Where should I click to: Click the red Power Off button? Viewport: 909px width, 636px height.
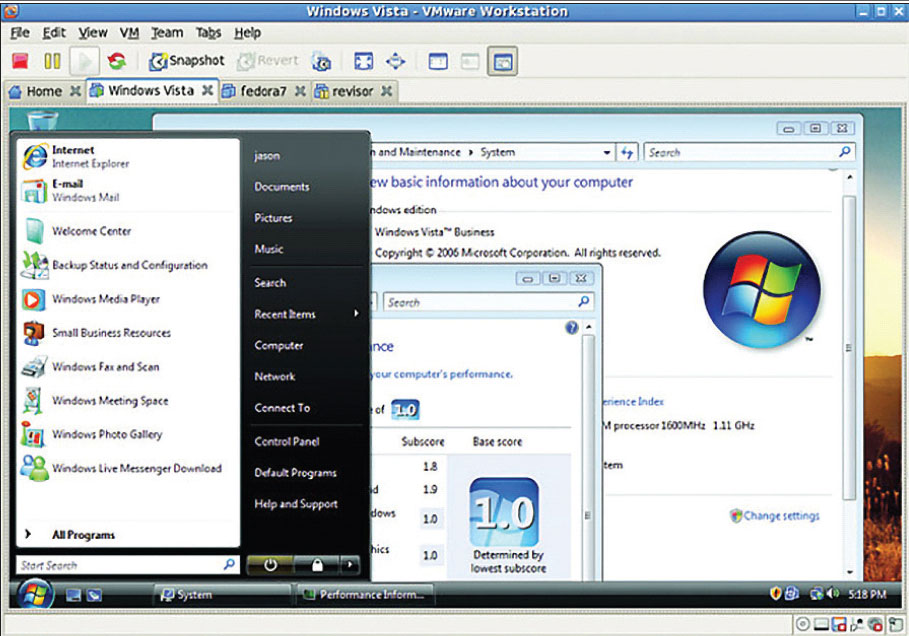20,62
